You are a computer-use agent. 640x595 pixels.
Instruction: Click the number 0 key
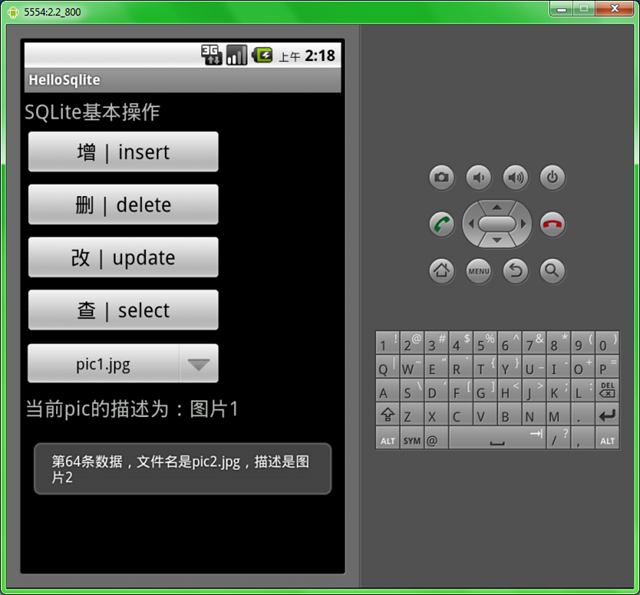coord(607,343)
